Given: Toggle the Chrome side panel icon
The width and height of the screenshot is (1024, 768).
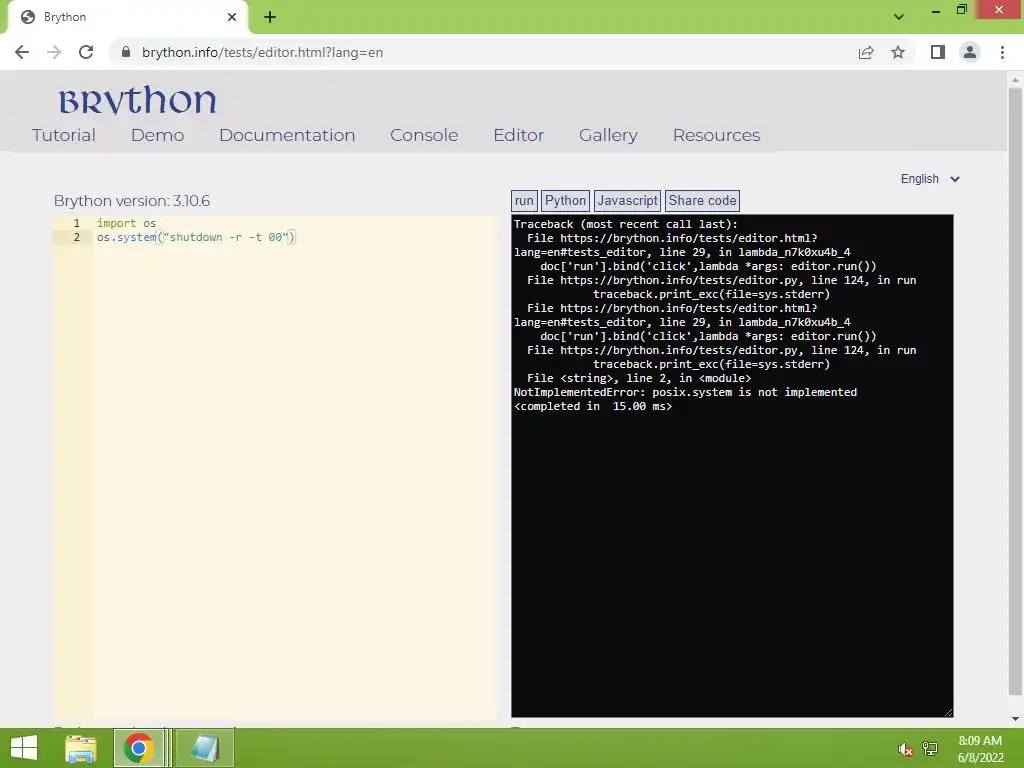Looking at the screenshot, I should tap(938, 52).
